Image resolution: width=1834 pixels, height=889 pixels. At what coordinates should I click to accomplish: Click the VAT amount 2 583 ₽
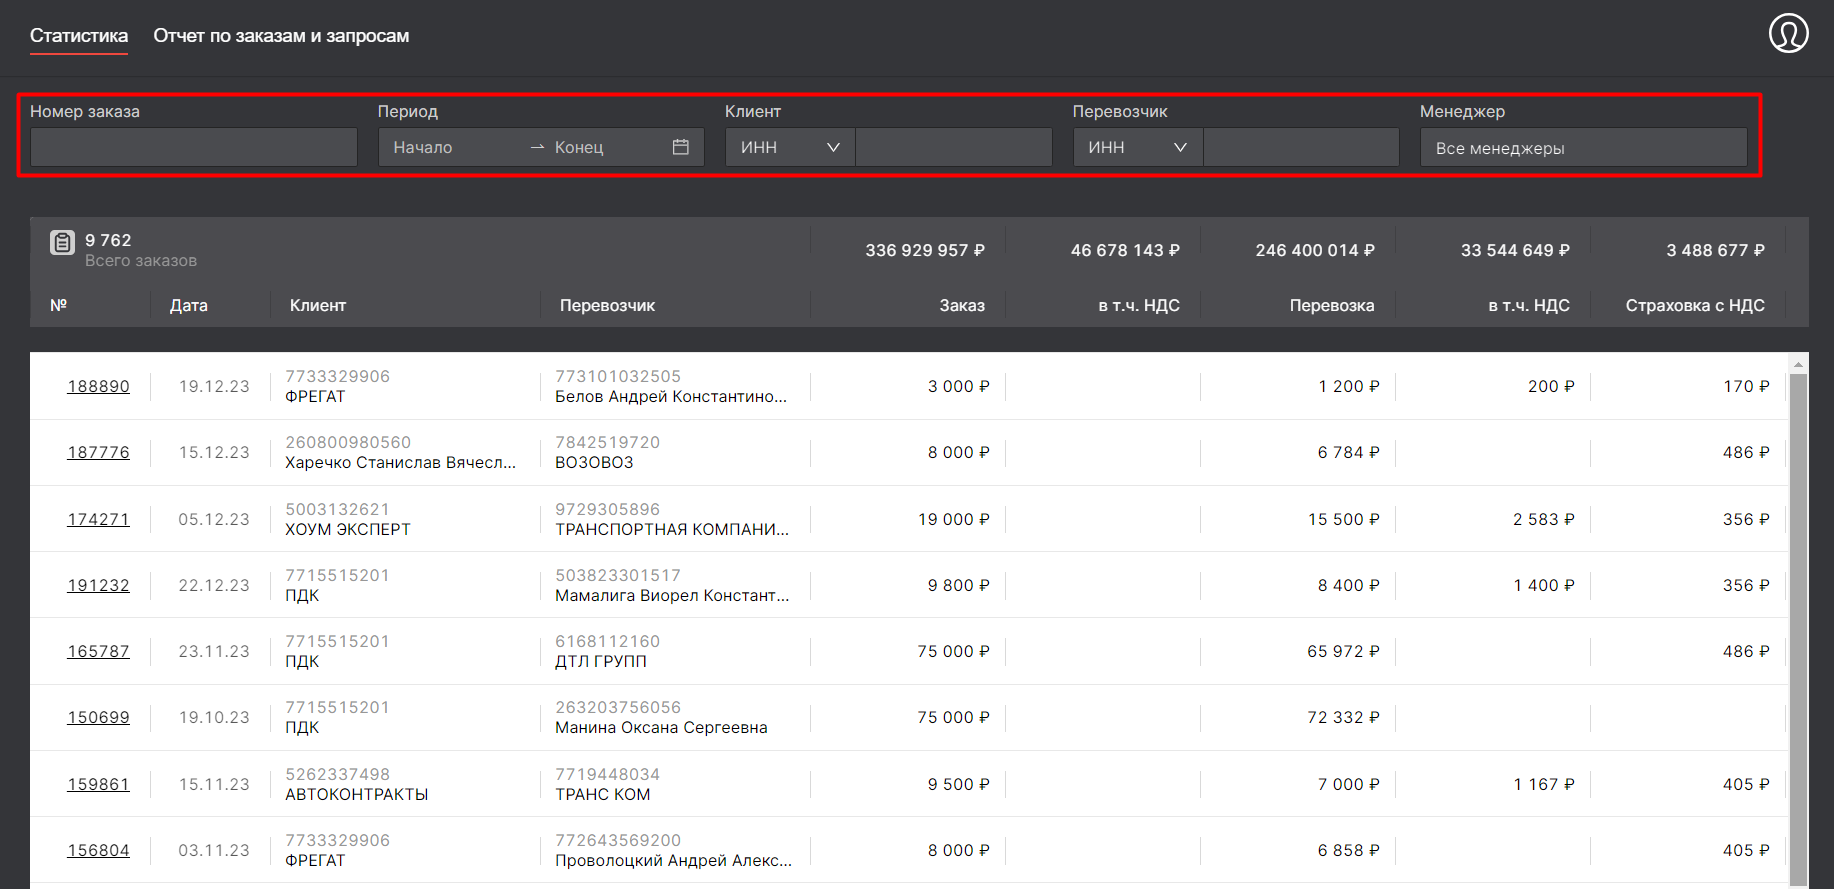1544,519
